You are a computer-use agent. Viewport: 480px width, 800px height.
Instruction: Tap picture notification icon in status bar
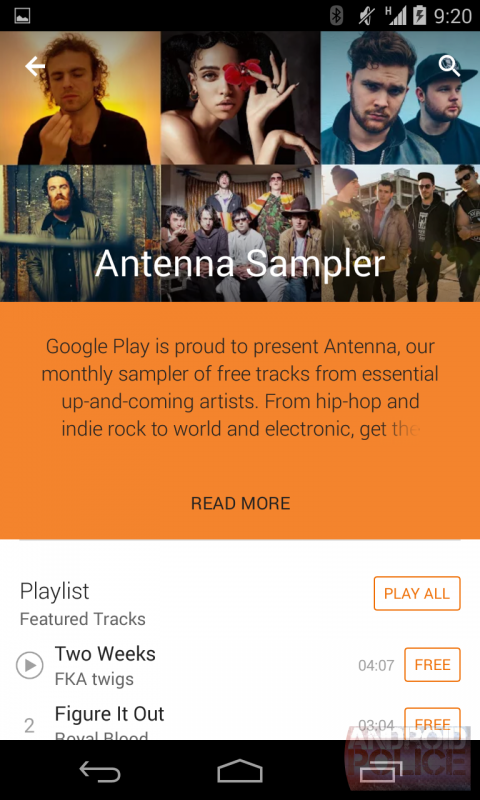[22, 16]
